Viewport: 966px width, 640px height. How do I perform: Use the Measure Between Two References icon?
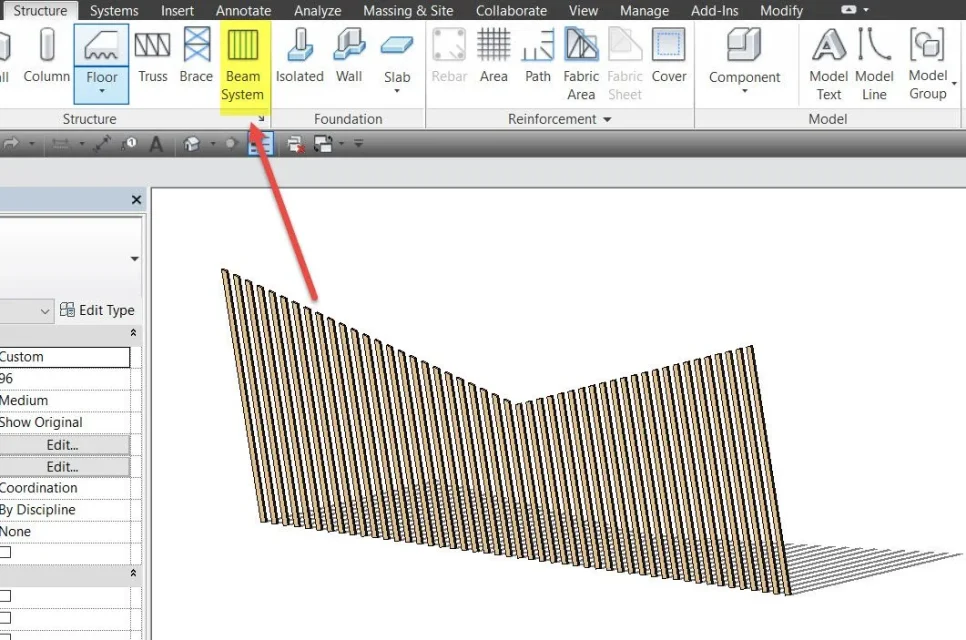tap(102, 144)
